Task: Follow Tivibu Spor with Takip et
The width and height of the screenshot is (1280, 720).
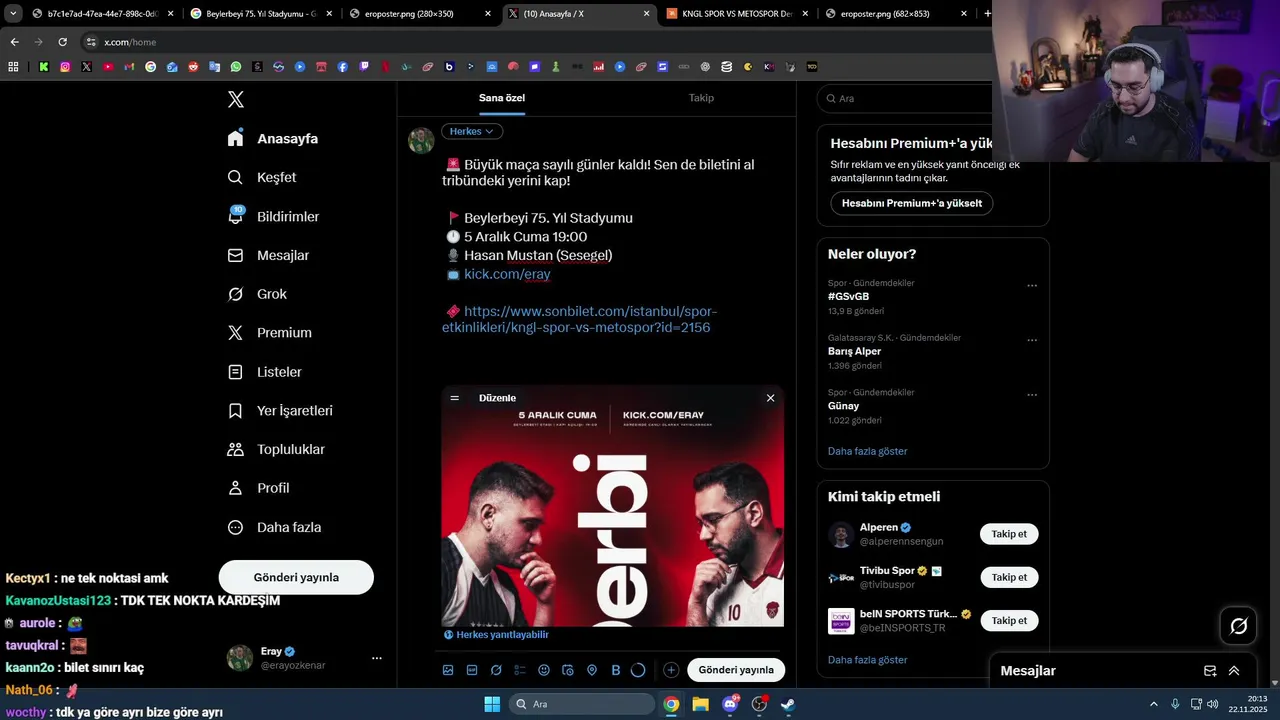Action: tap(1009, 577)
